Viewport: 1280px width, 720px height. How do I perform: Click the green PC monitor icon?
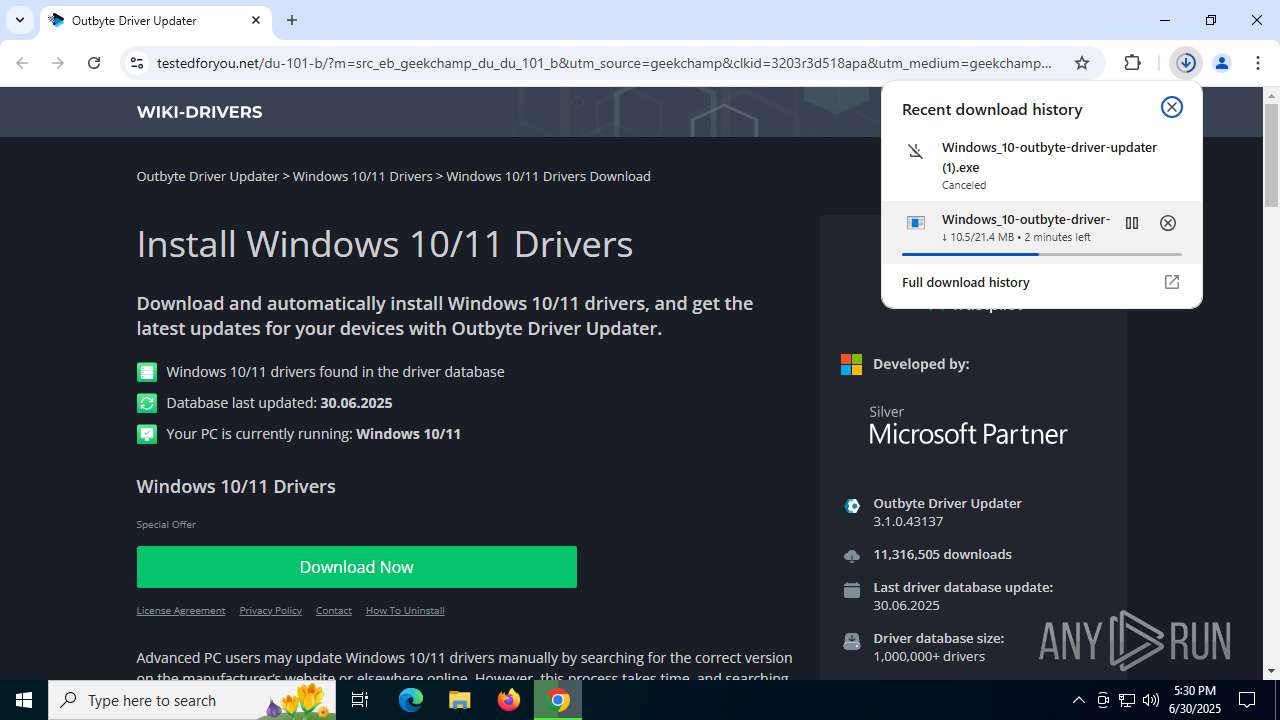[147, 434]
